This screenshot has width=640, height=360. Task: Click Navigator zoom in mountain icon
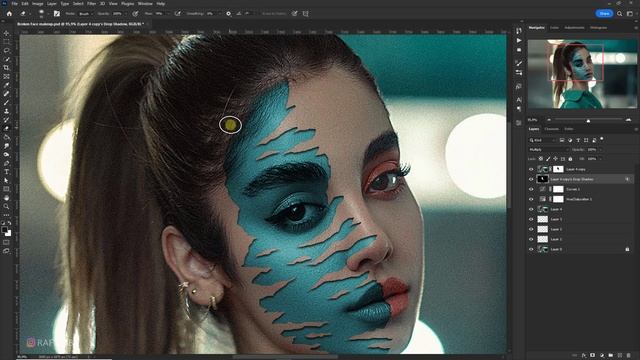[x=628, y=120]
